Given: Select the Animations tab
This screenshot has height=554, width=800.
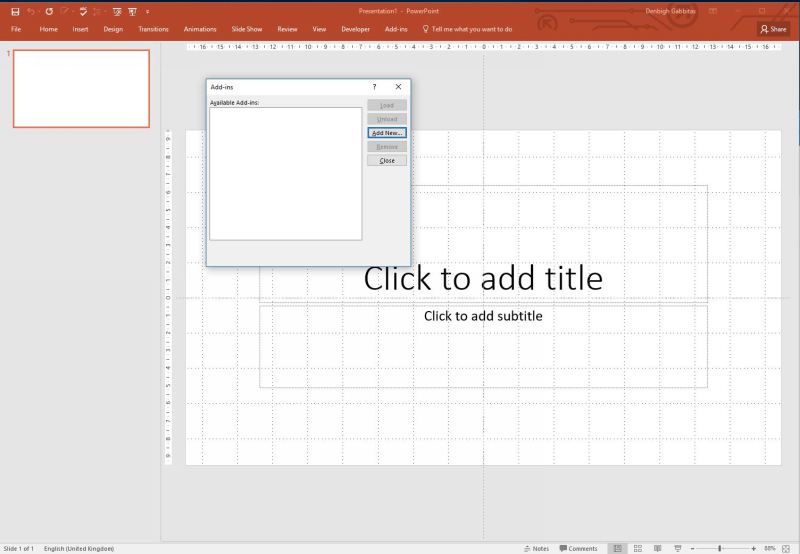Looking at the screenshot, I should 200,29.
